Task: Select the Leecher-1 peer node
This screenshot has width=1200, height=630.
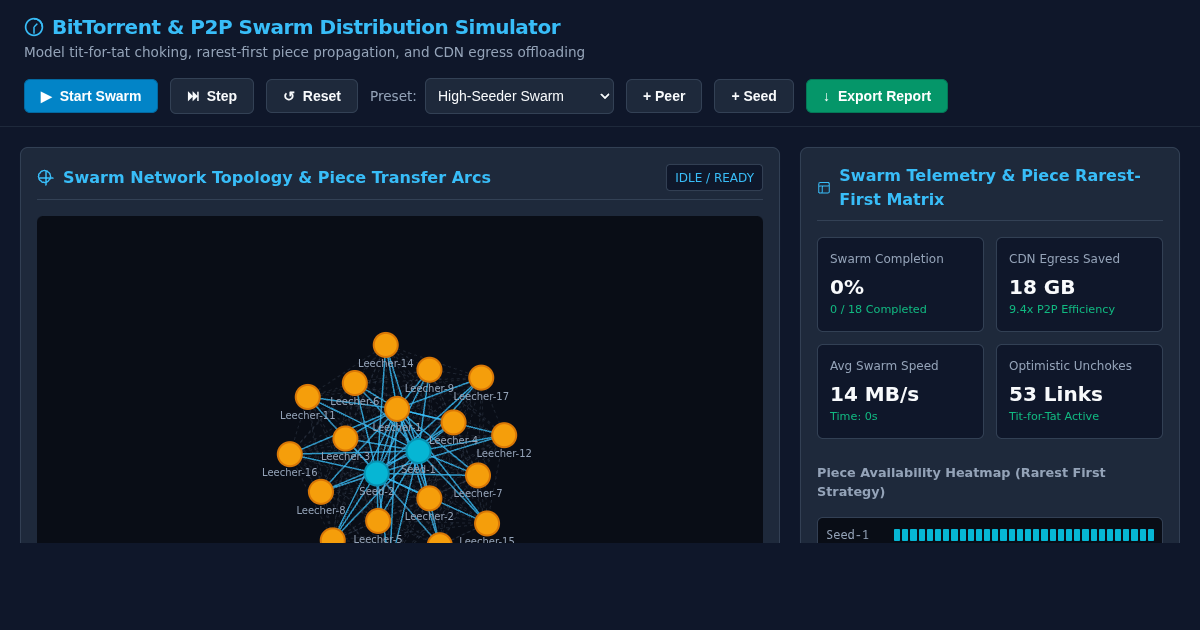Action: pyautogui.click(x=397, y=409)
